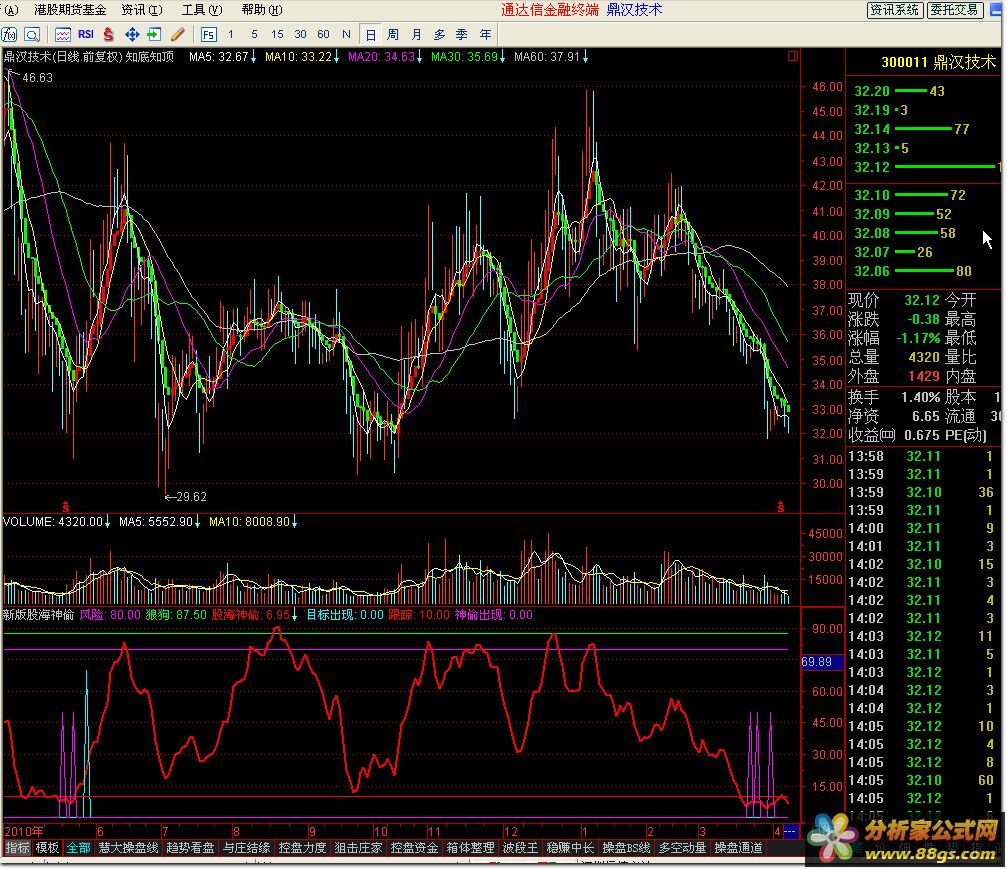
Task: Open the 资讯(I) menu
Action: pyautogui.click(x=142, y=10)
